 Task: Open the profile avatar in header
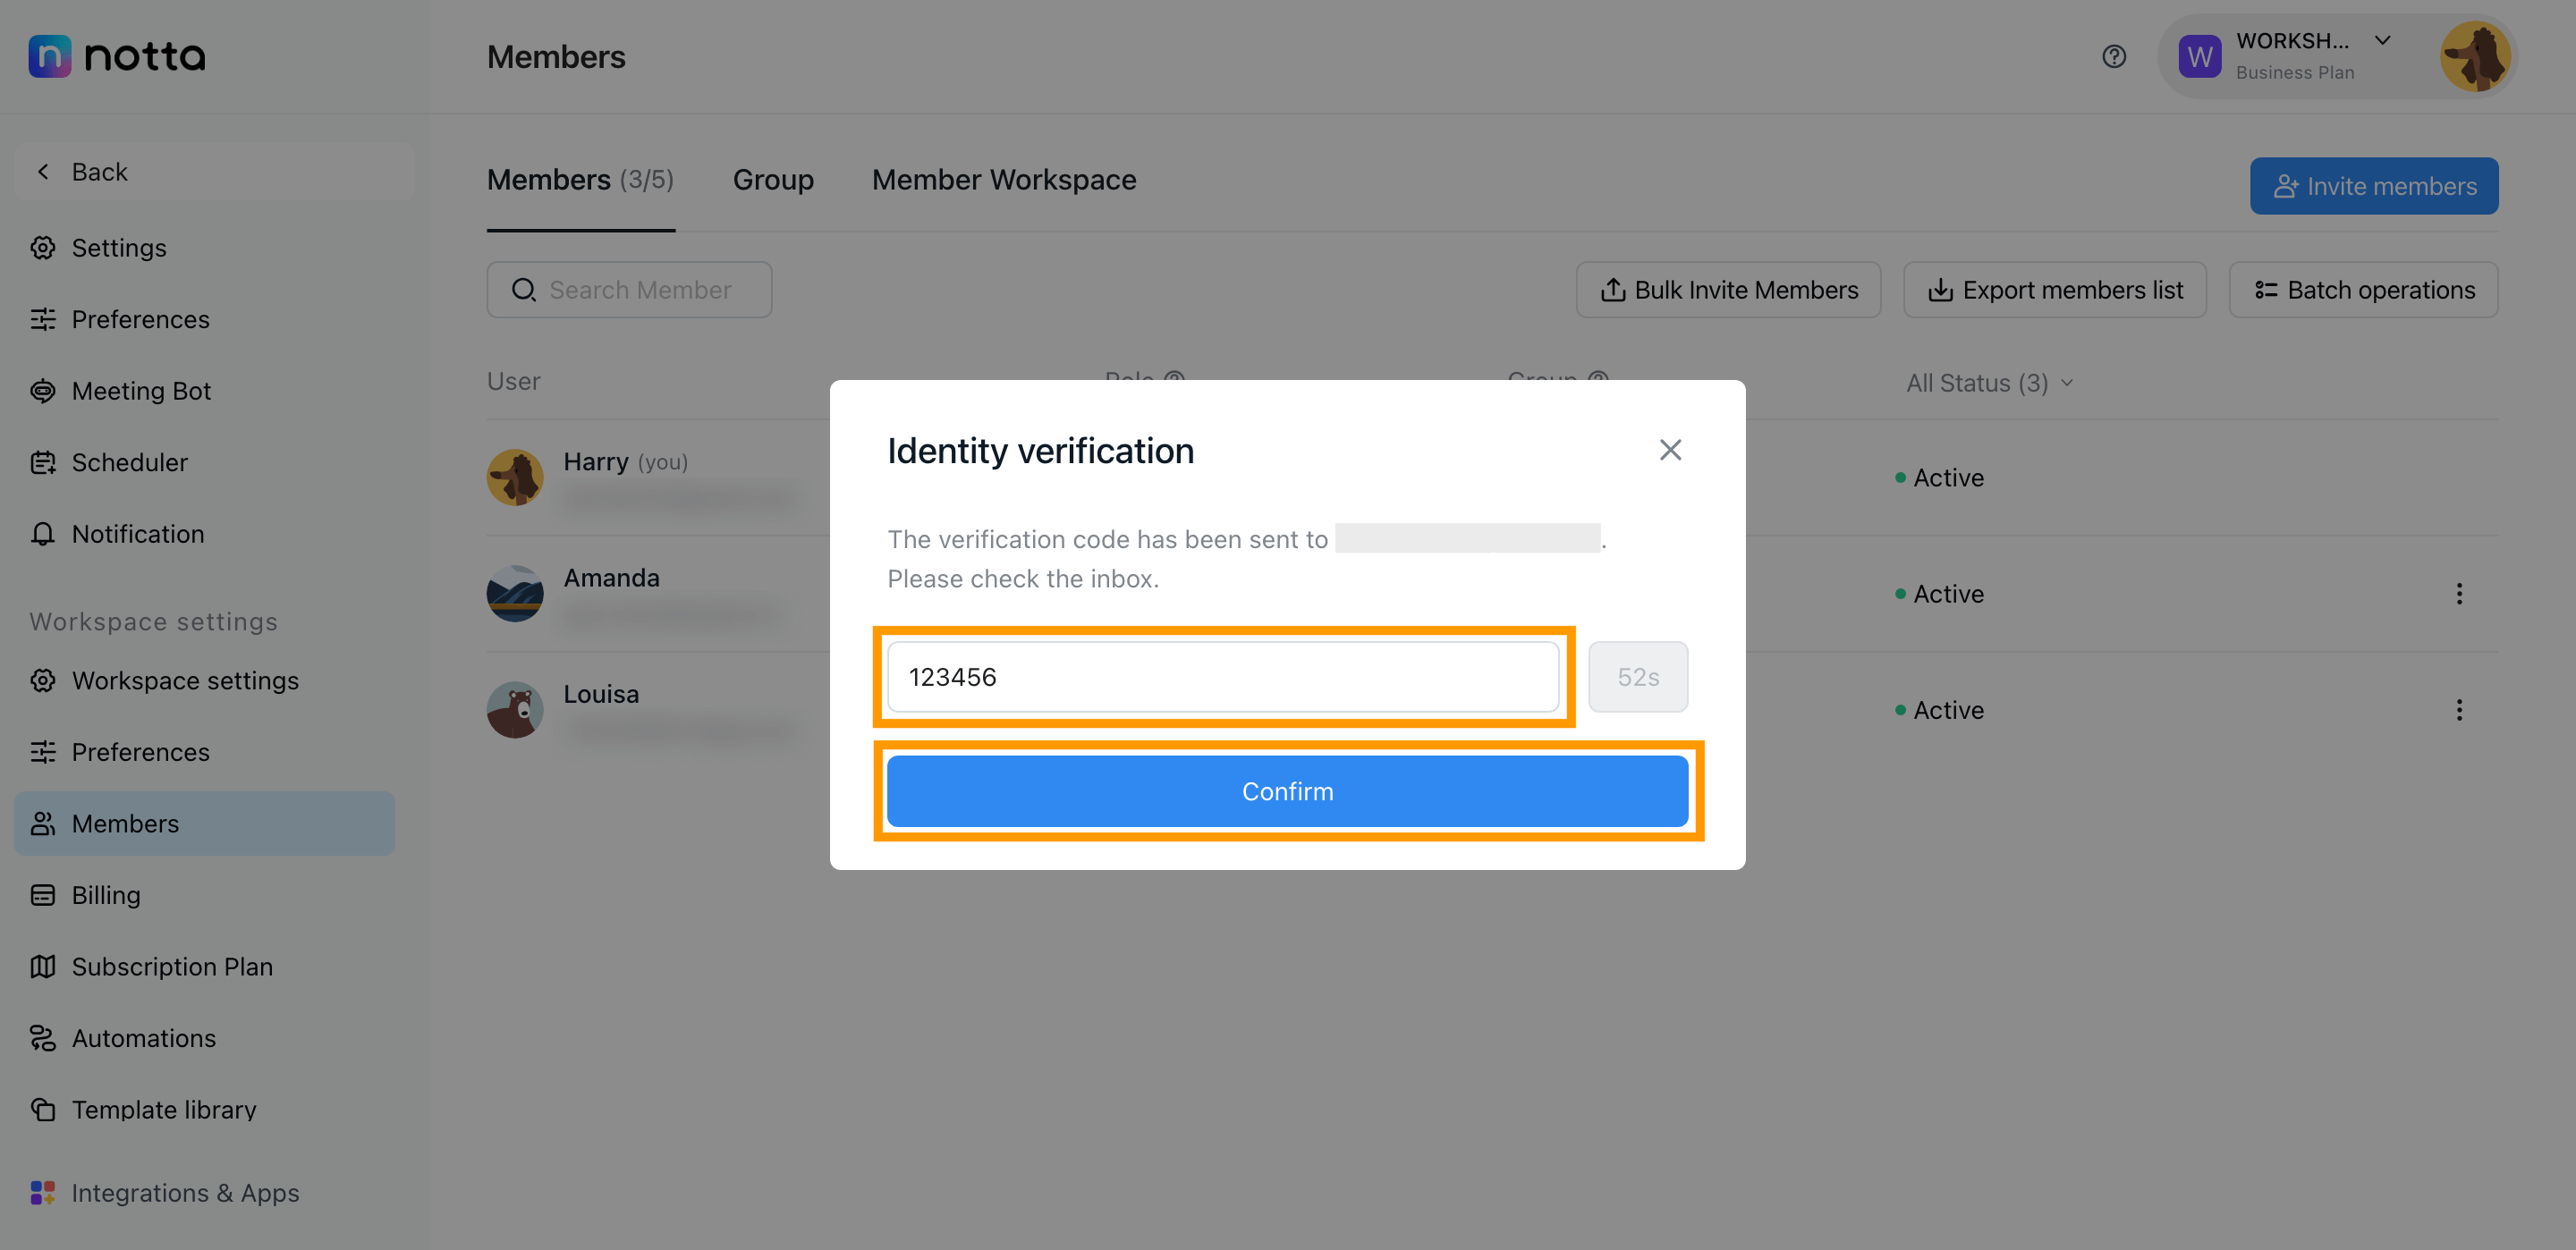point(2475,57)
